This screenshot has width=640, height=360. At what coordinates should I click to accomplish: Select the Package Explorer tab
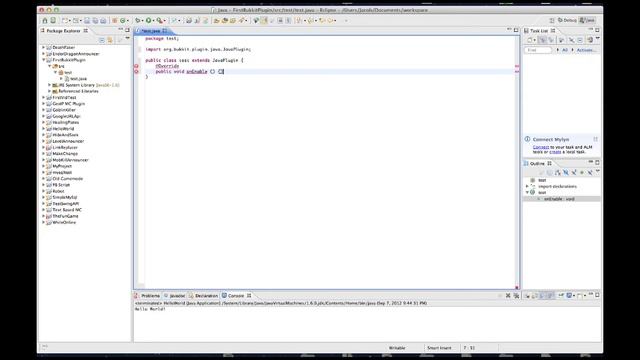[63, 31]
